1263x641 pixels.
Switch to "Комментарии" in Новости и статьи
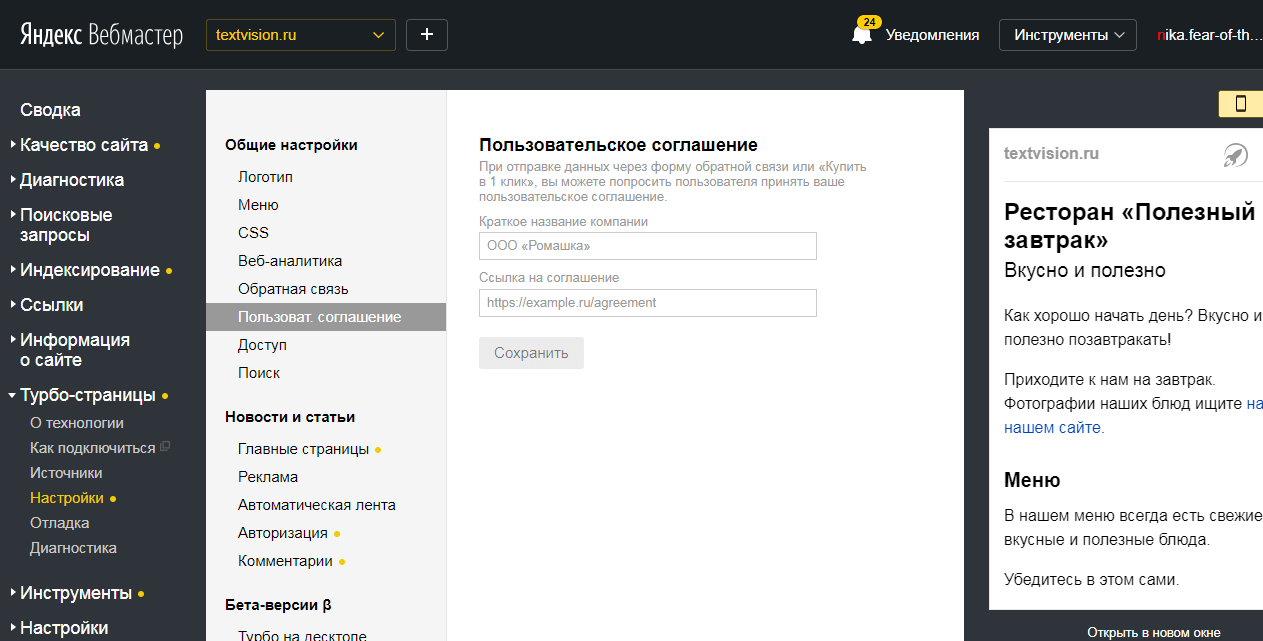(x=285, y=561)
